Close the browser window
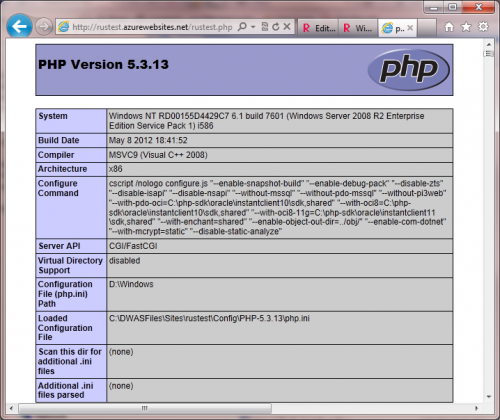 [478, 7]
